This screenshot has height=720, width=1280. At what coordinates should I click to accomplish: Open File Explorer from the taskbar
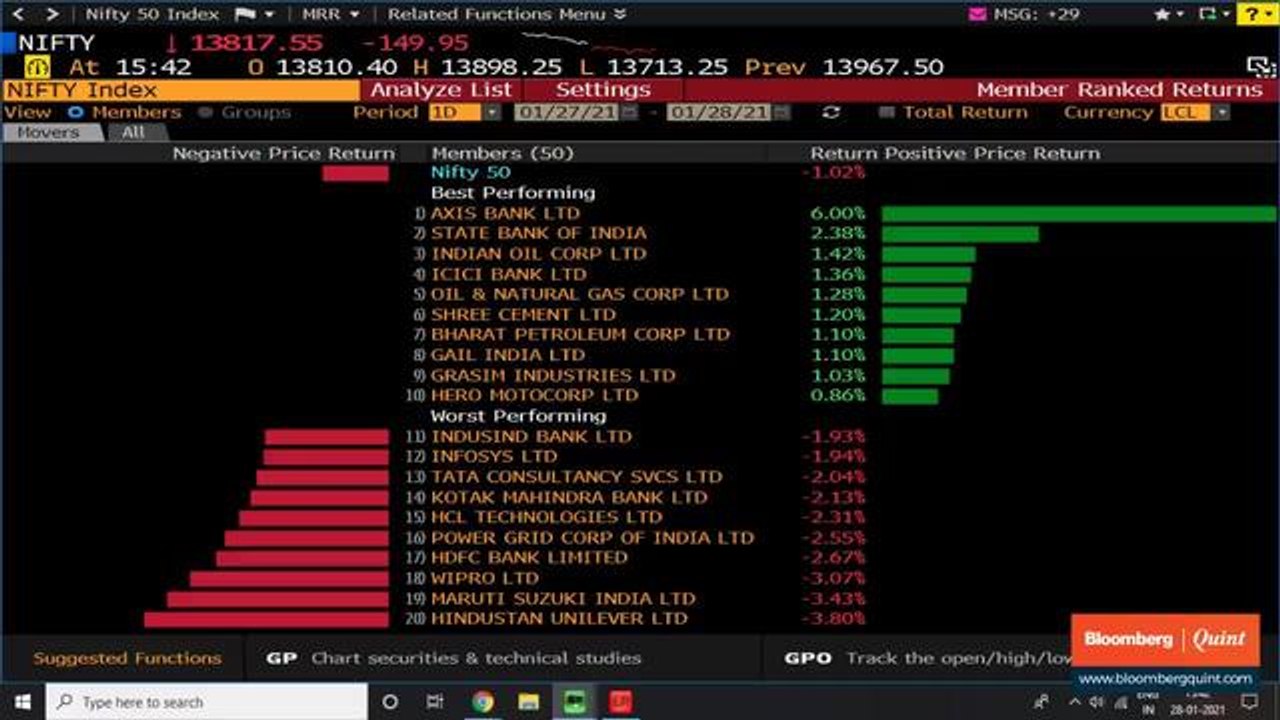click(529, 702)
